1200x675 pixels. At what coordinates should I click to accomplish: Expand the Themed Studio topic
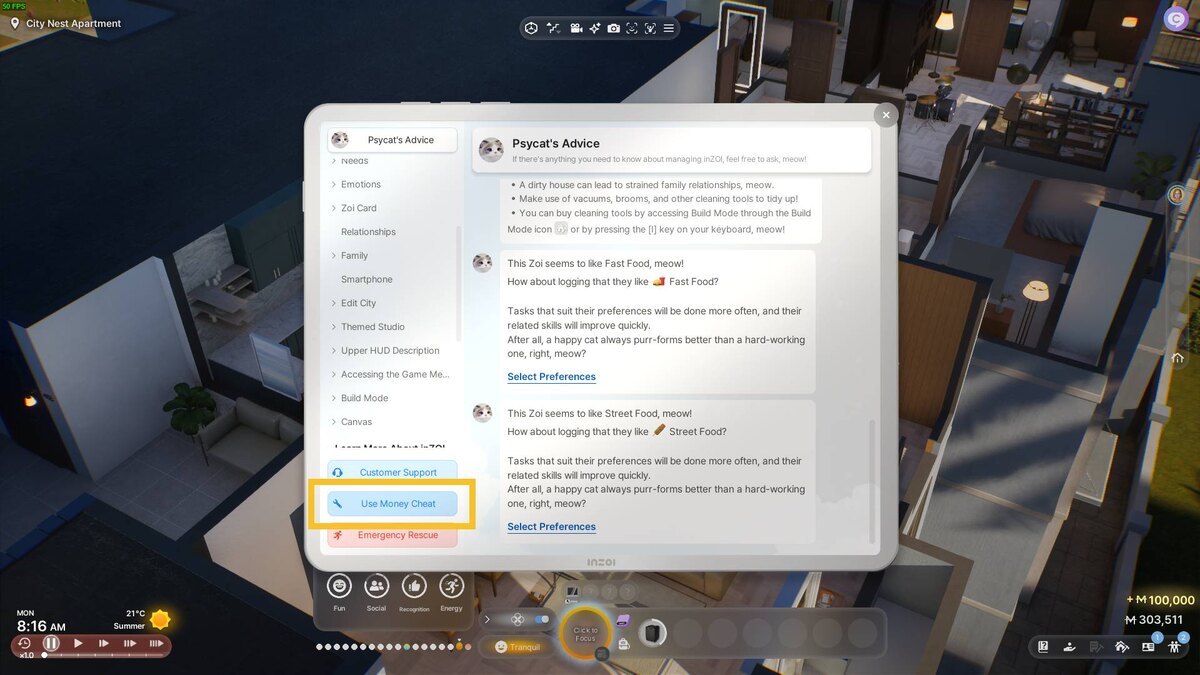point(333,327)
